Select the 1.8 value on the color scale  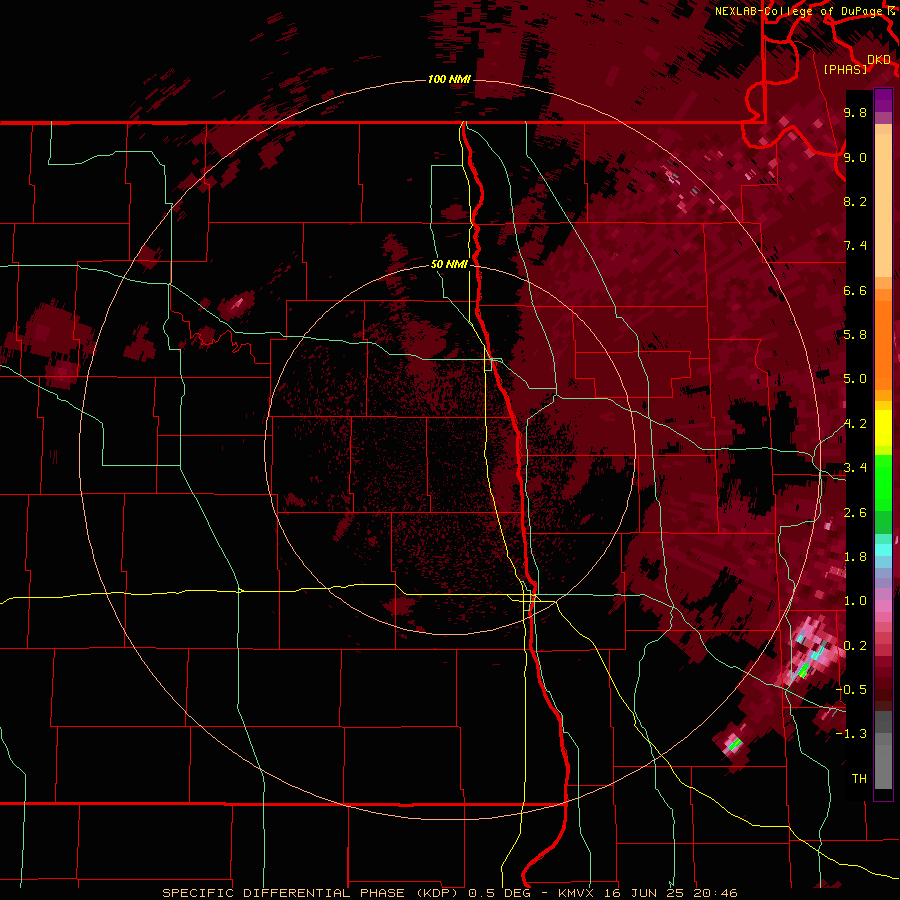click(855, 557)
